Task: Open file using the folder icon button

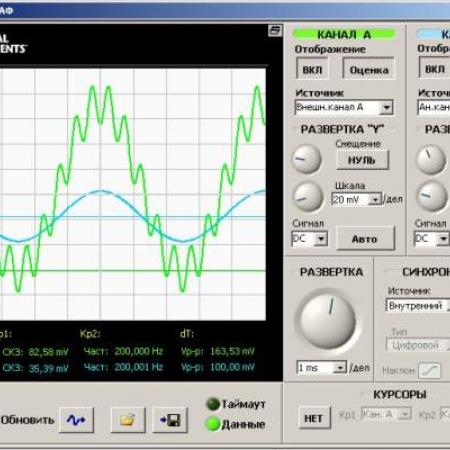Action: pyautogui.click(x=128, y=420)
